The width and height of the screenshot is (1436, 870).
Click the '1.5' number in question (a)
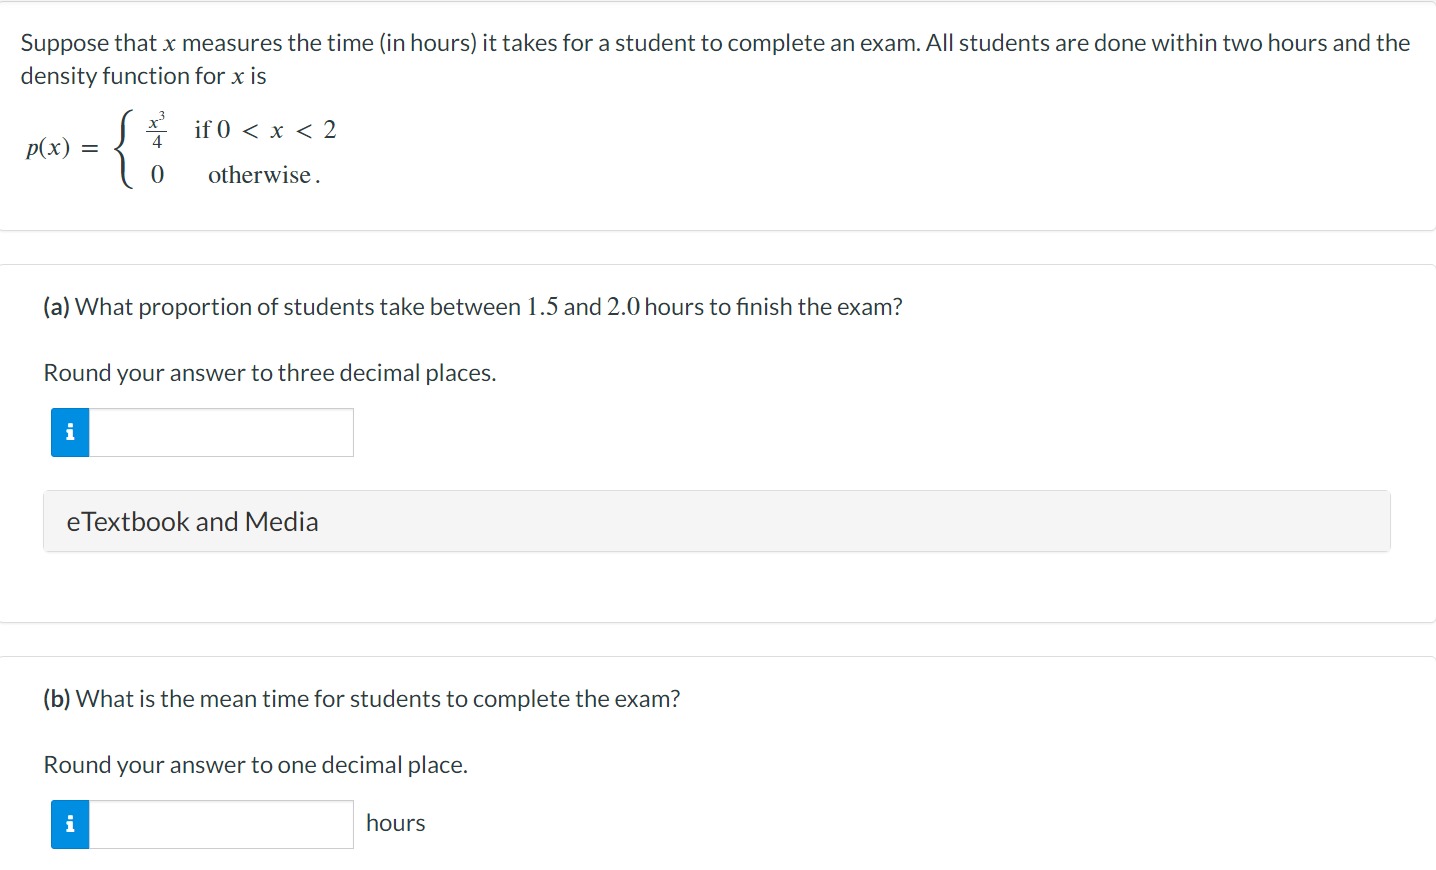coord(542,307)
